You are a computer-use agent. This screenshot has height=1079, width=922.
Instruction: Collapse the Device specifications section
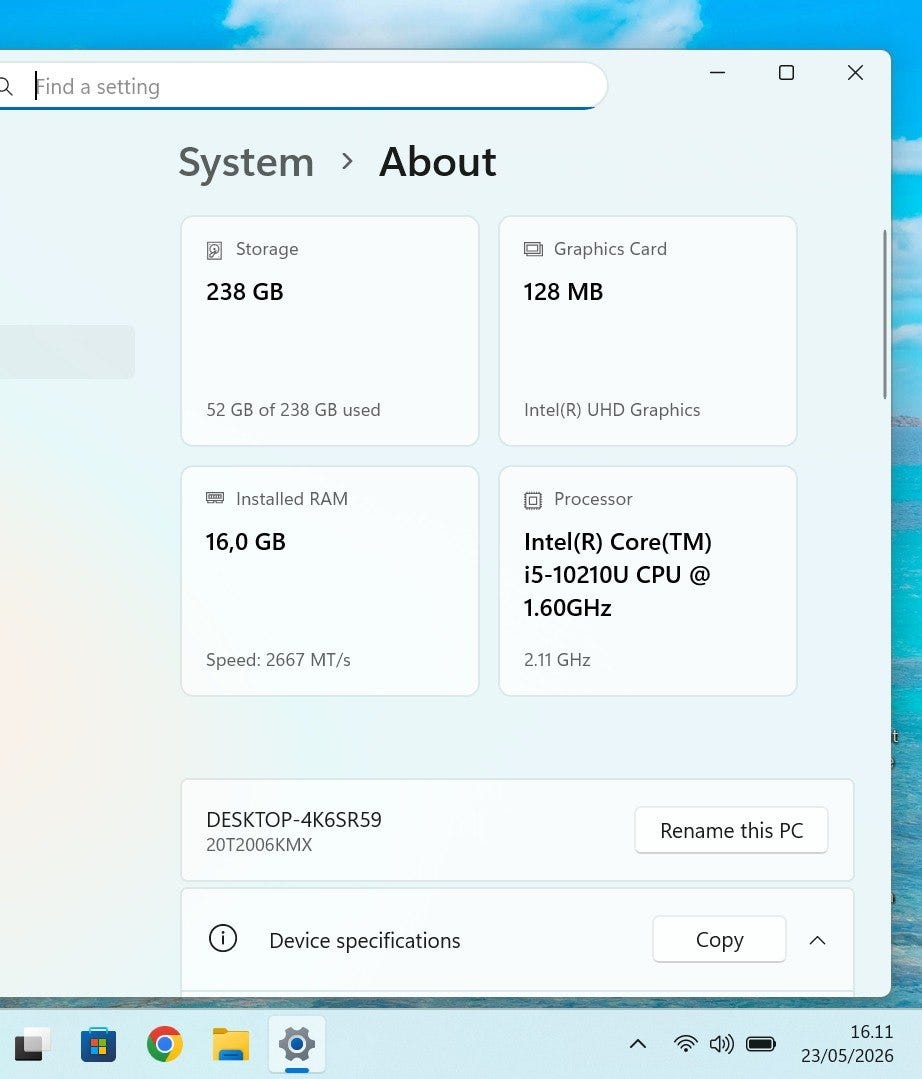click(x=817, y=940)
